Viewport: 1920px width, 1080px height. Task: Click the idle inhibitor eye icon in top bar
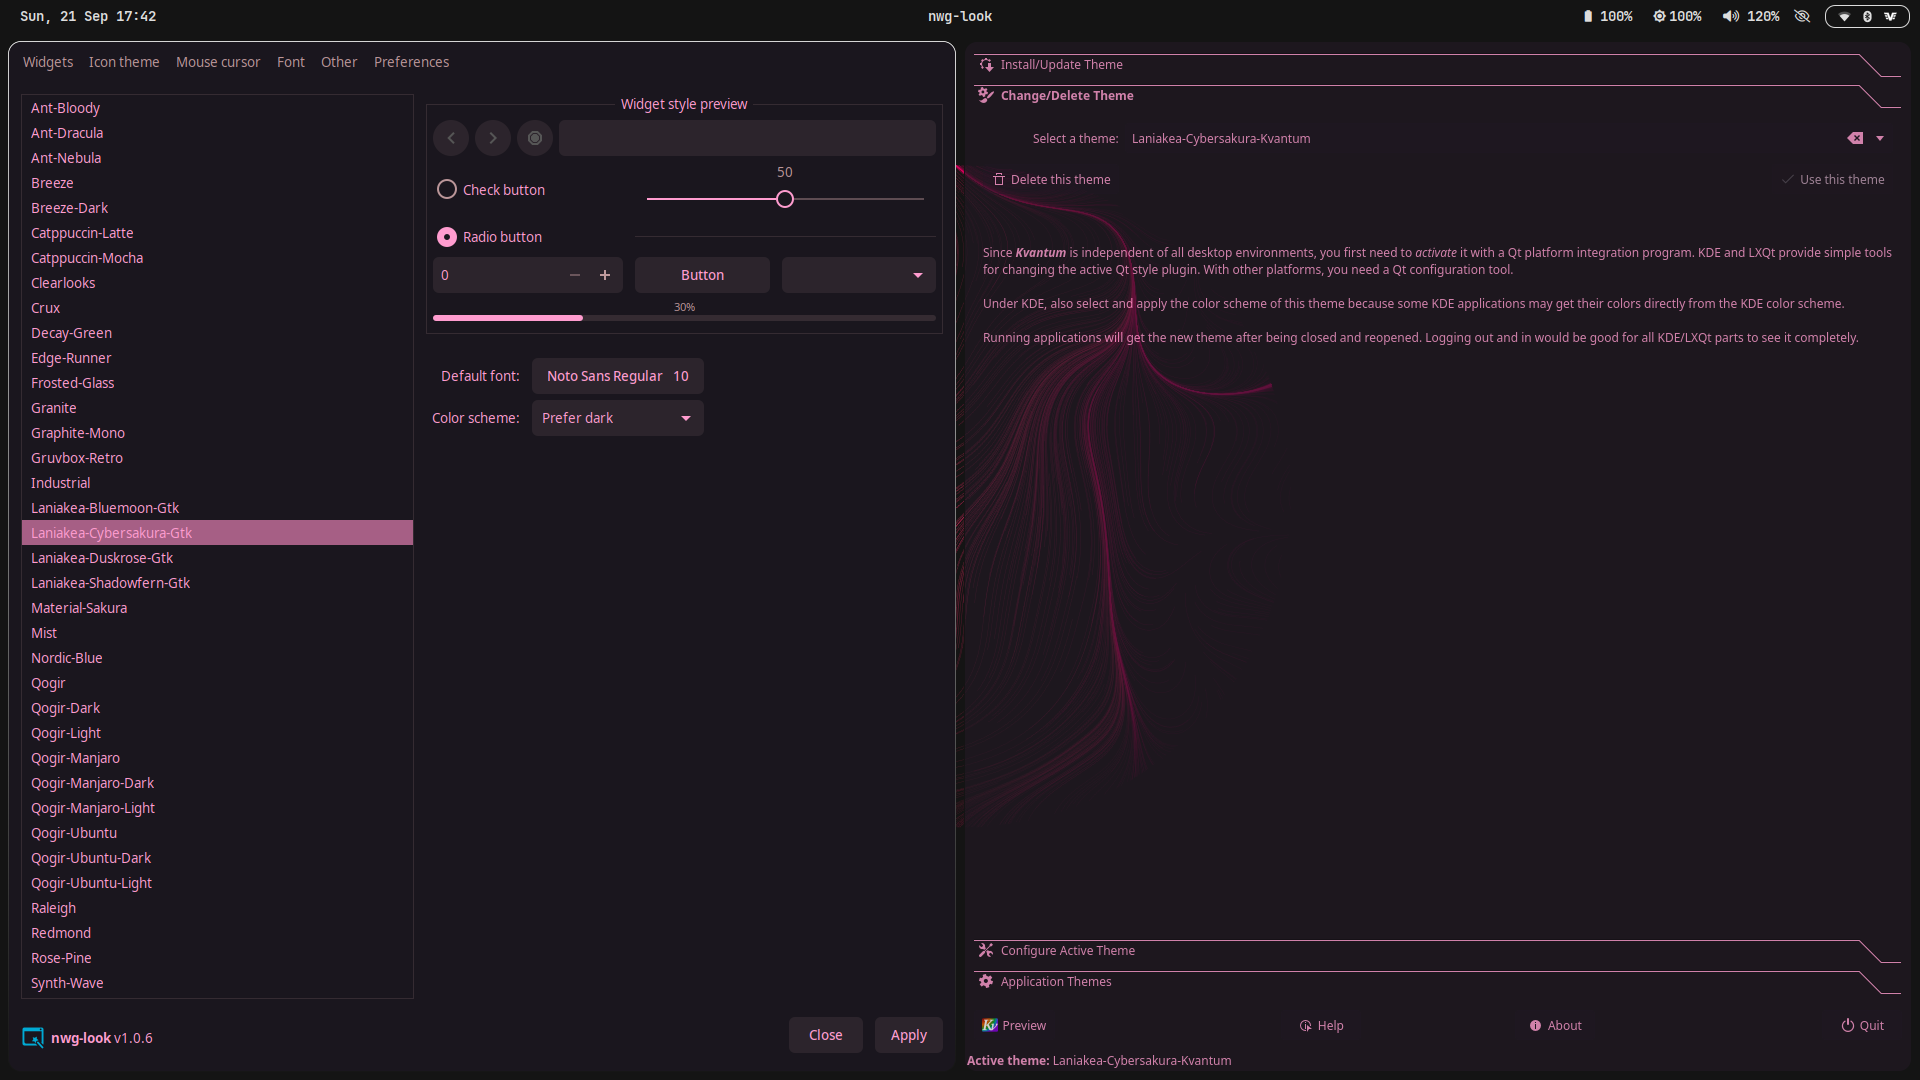click(1802, 16)
